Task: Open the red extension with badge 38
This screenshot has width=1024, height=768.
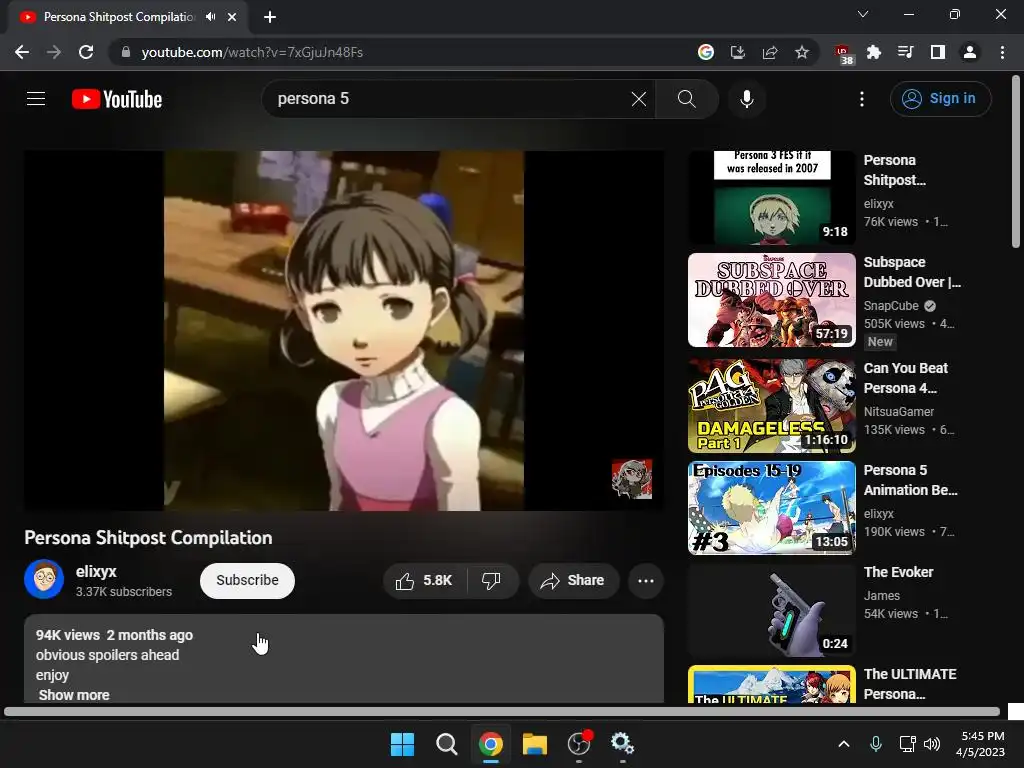Action: click(x=844, y=54)
